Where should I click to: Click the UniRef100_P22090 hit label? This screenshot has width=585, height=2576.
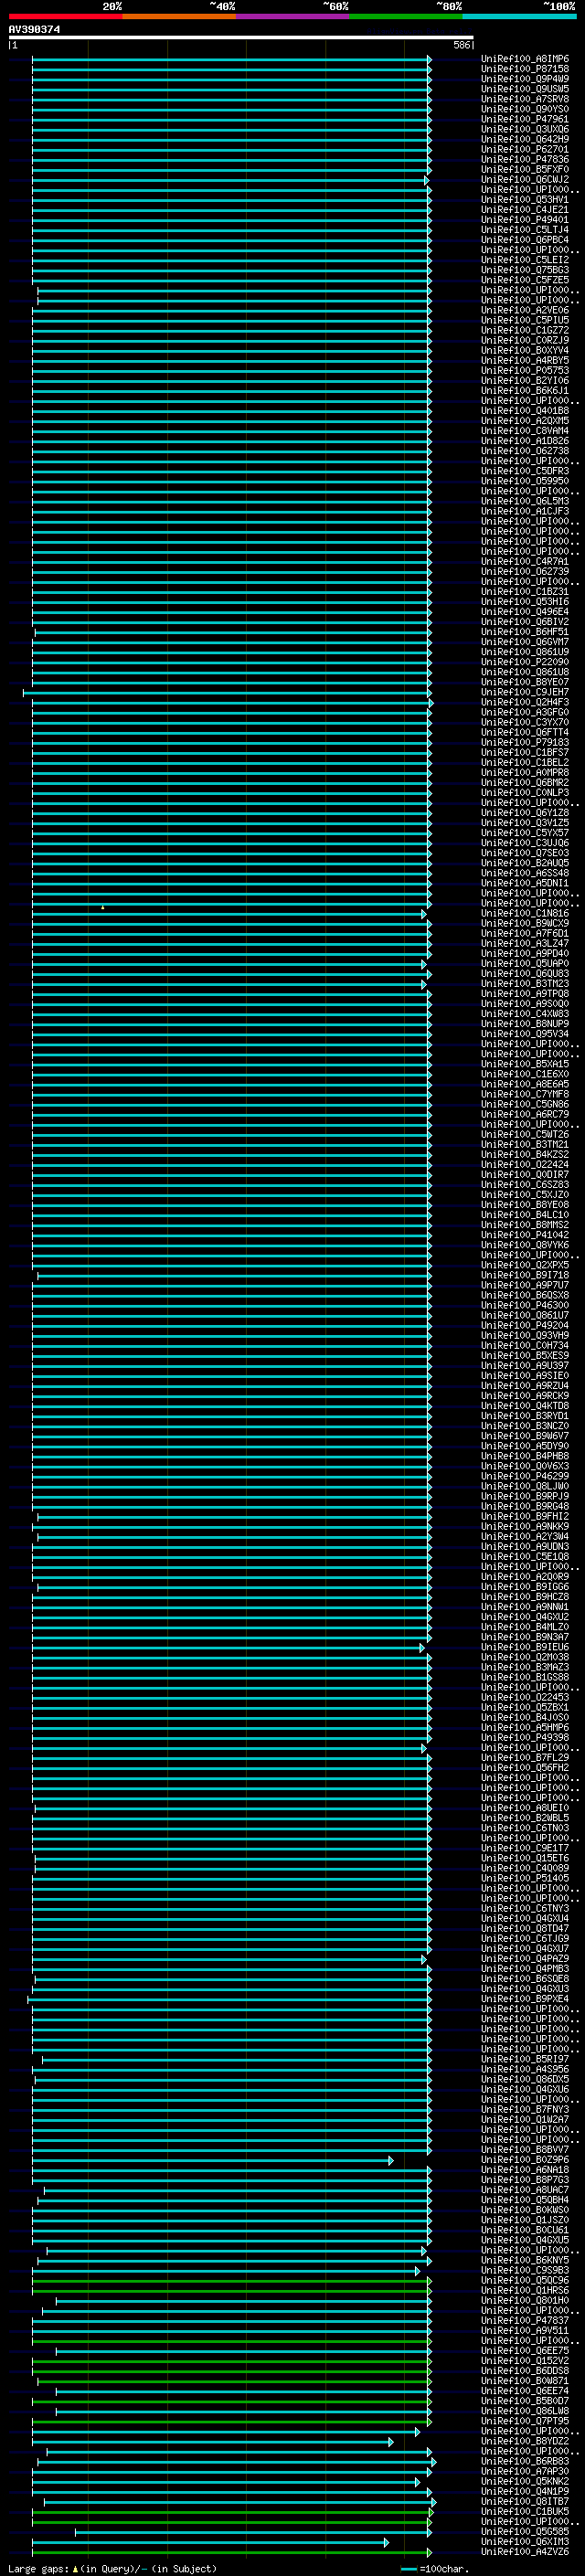[525, 662]
